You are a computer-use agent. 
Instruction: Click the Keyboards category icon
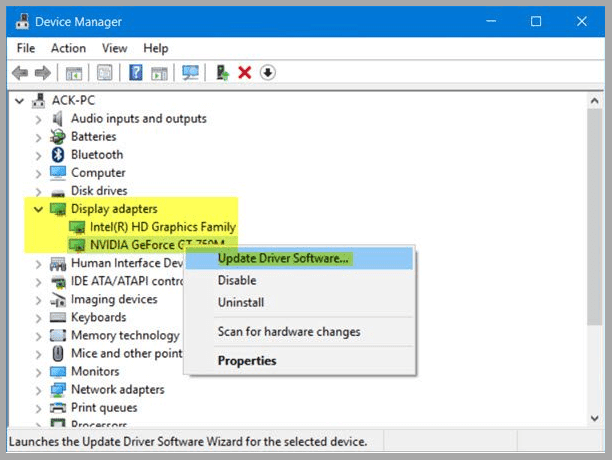[58, 318]
